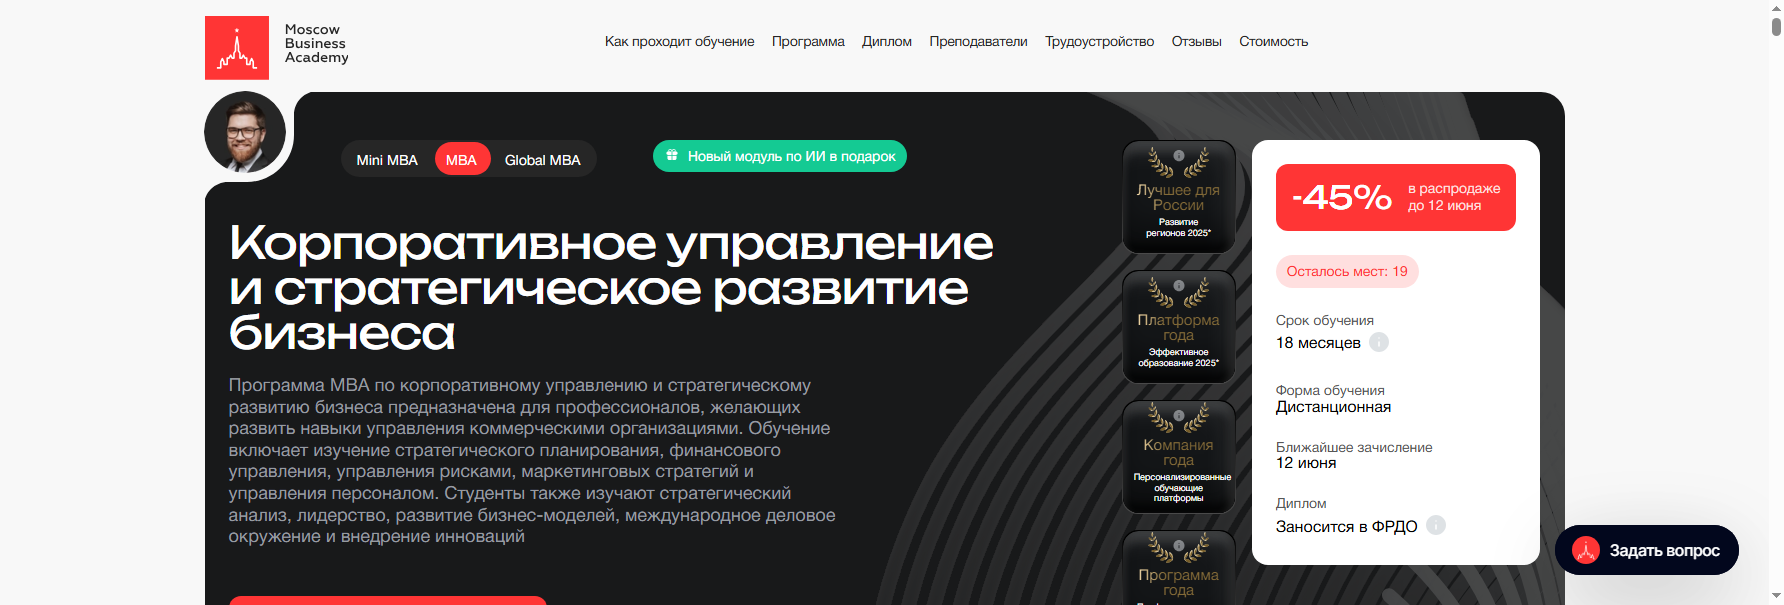The image size is (1784, 605).
Task: Open the Программа menu item
Action: (x=808, y=41)
